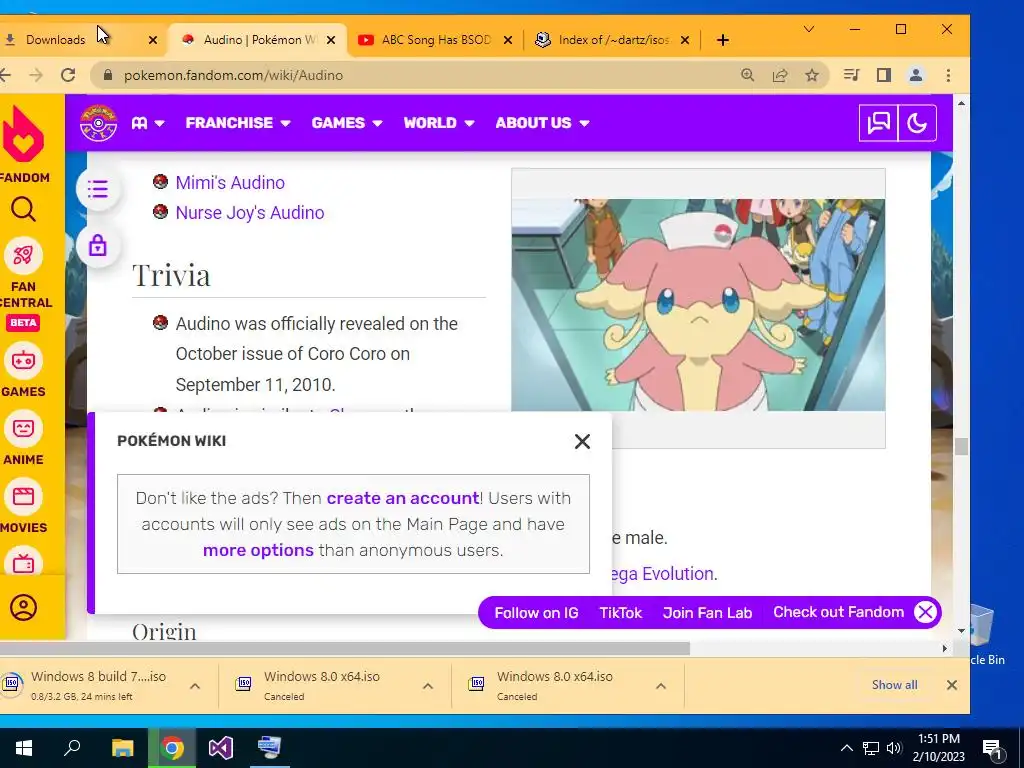View site information lock icon
Viewport: 1024px width, 768px height.
pos(108,75)
